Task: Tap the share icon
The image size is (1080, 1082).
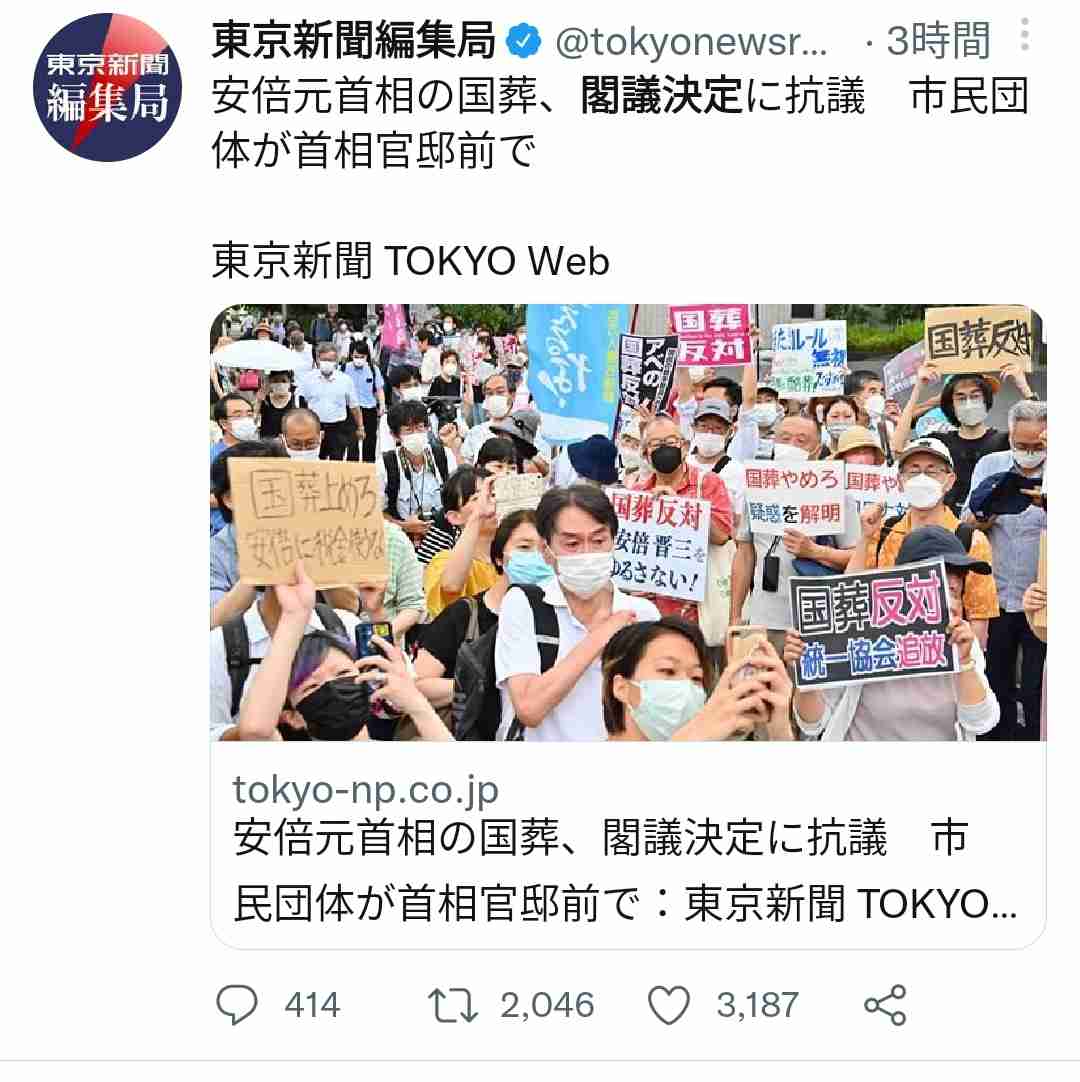Action: coord(885,1005)
